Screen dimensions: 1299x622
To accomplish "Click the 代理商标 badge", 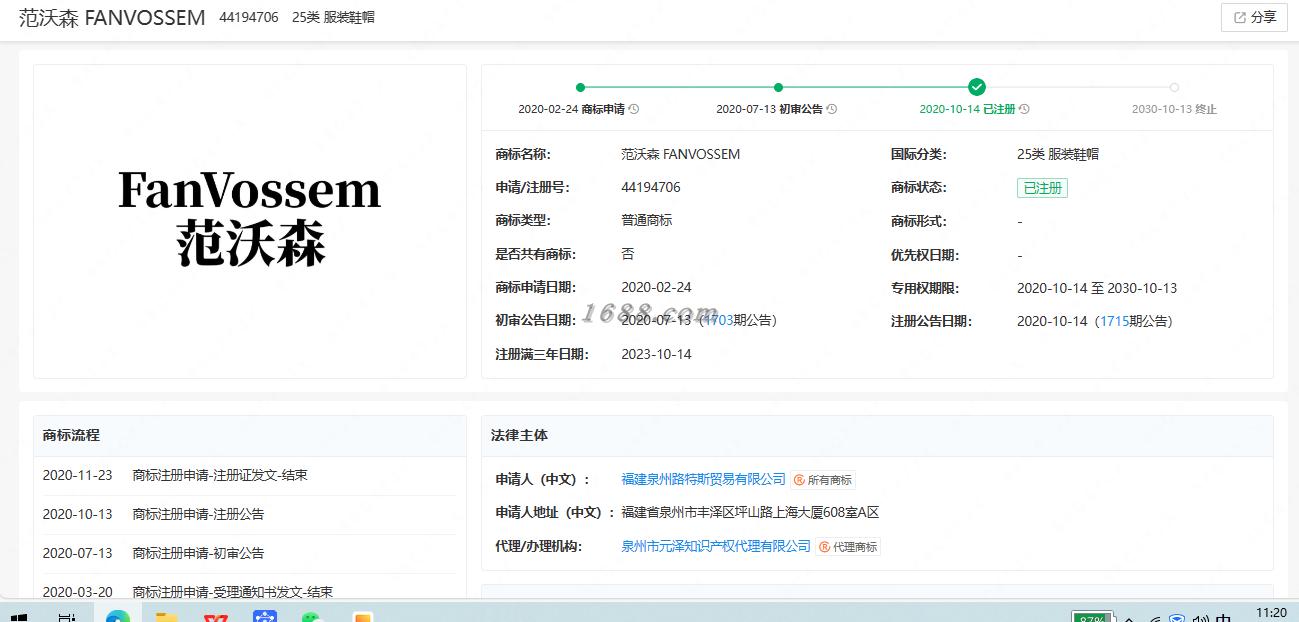I will [x=848, y=547].
